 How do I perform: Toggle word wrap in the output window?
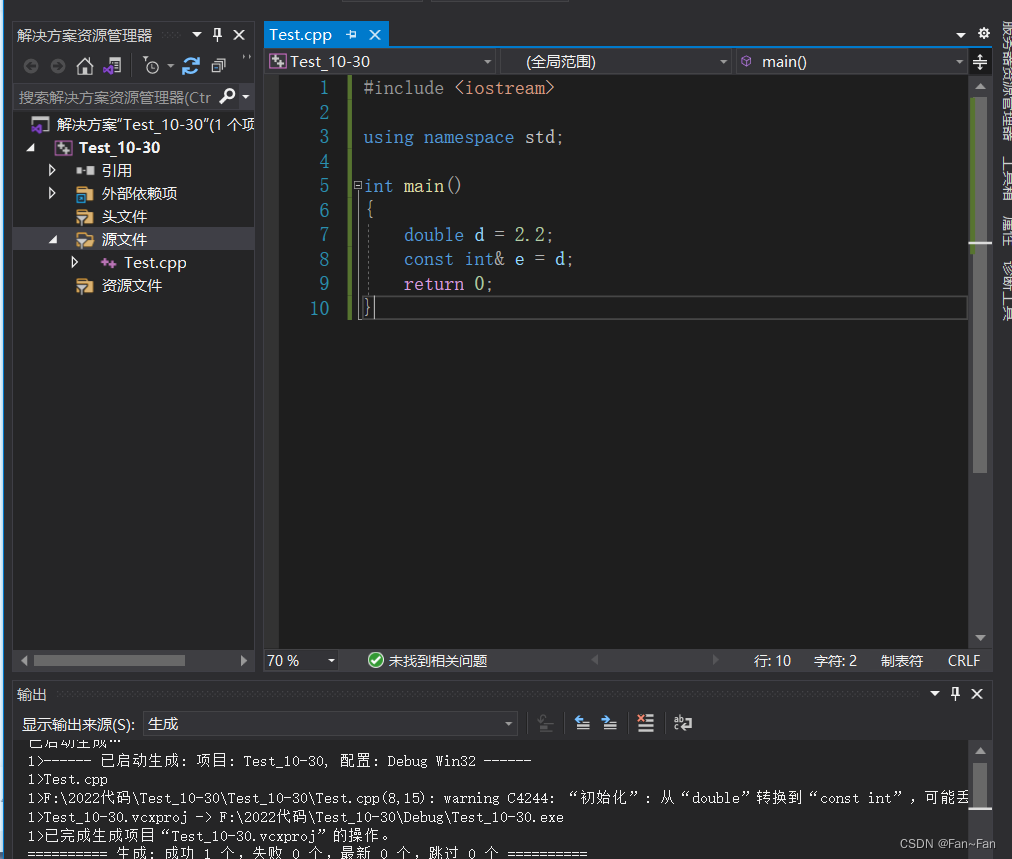click(683, 723)
